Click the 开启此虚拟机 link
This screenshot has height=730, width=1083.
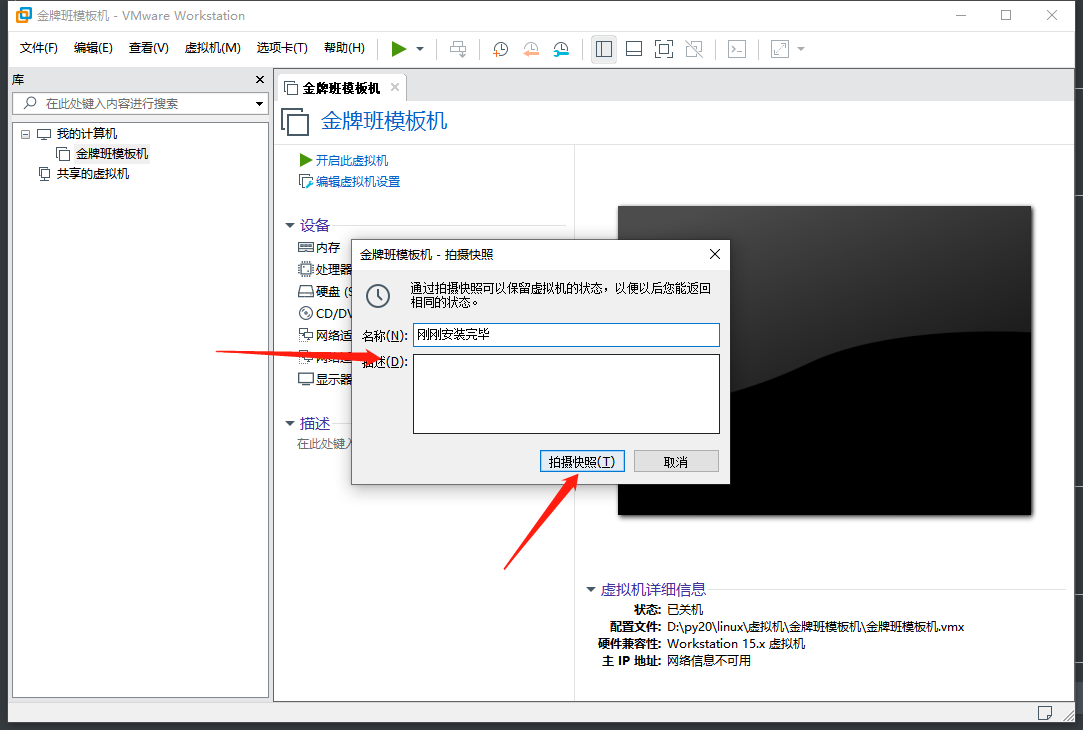click(352, 160)
